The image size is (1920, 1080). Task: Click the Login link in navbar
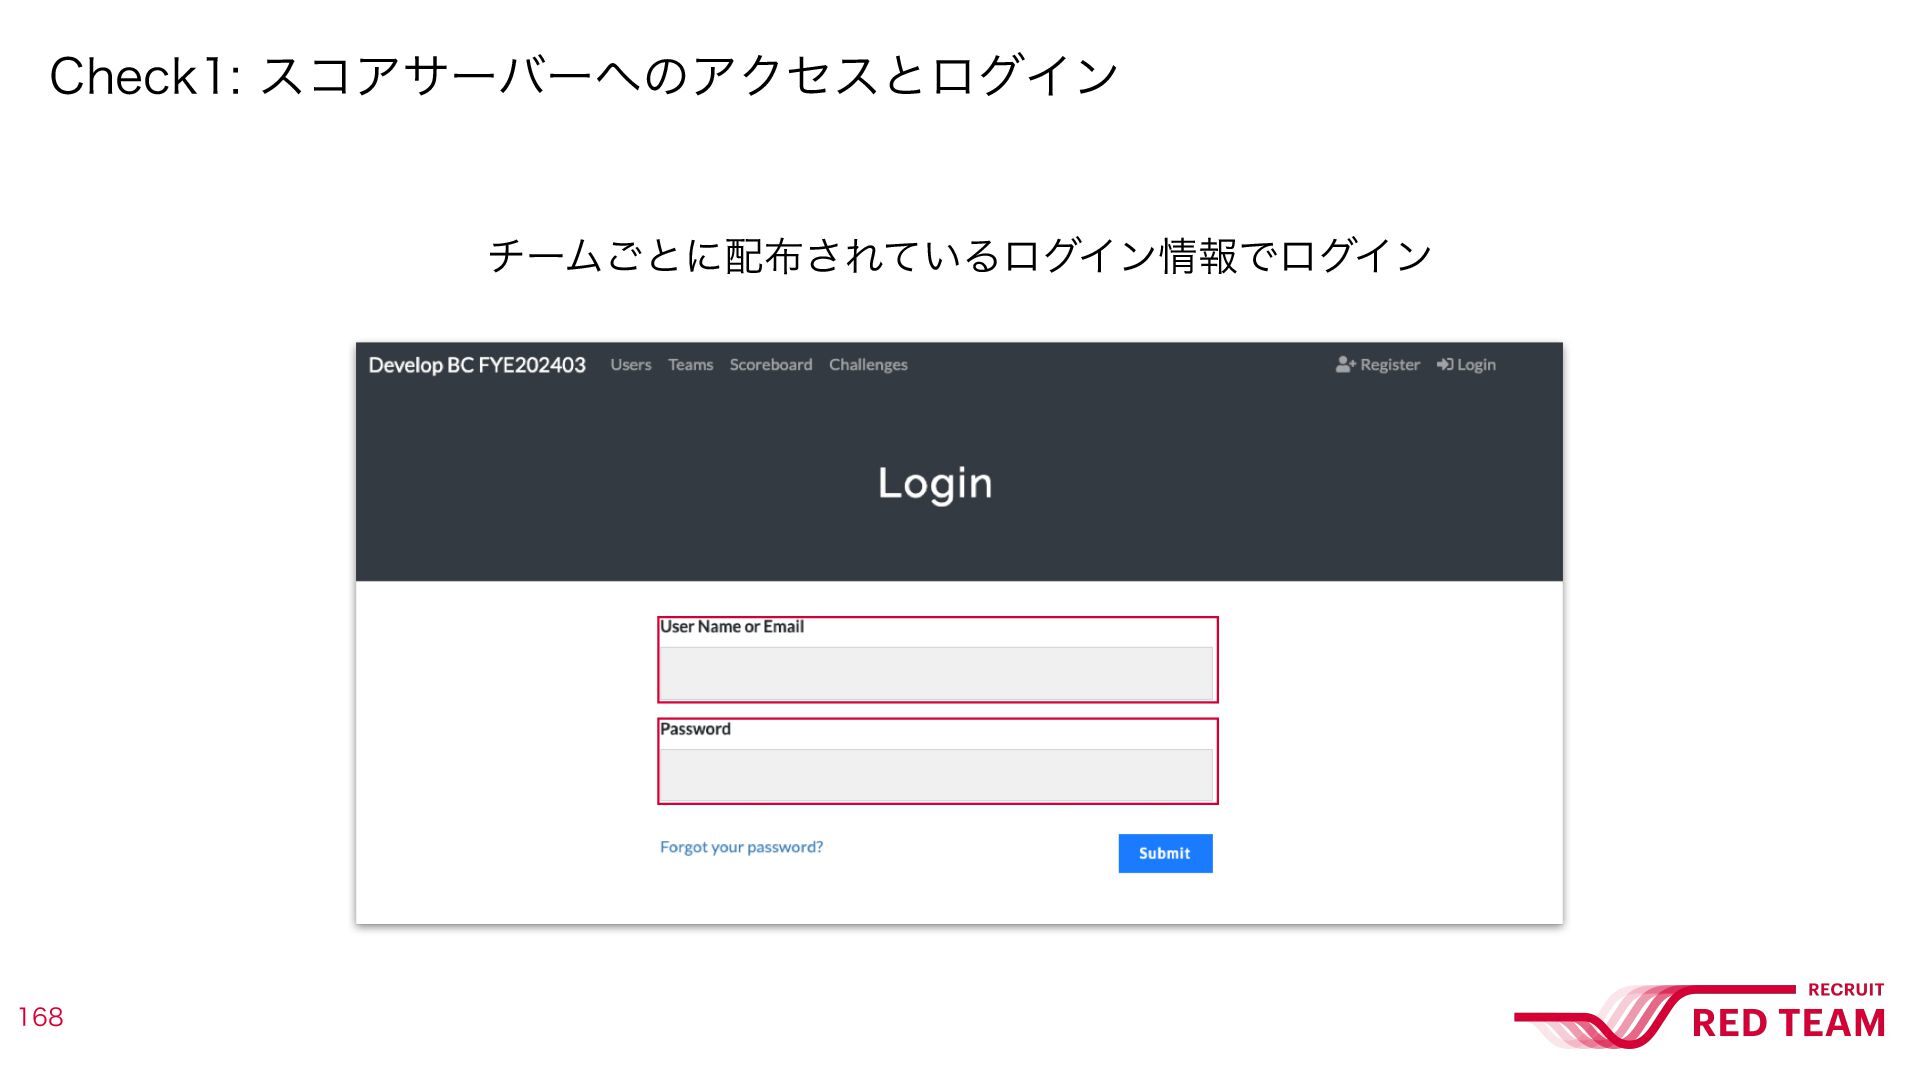(x=1466, y=365)
